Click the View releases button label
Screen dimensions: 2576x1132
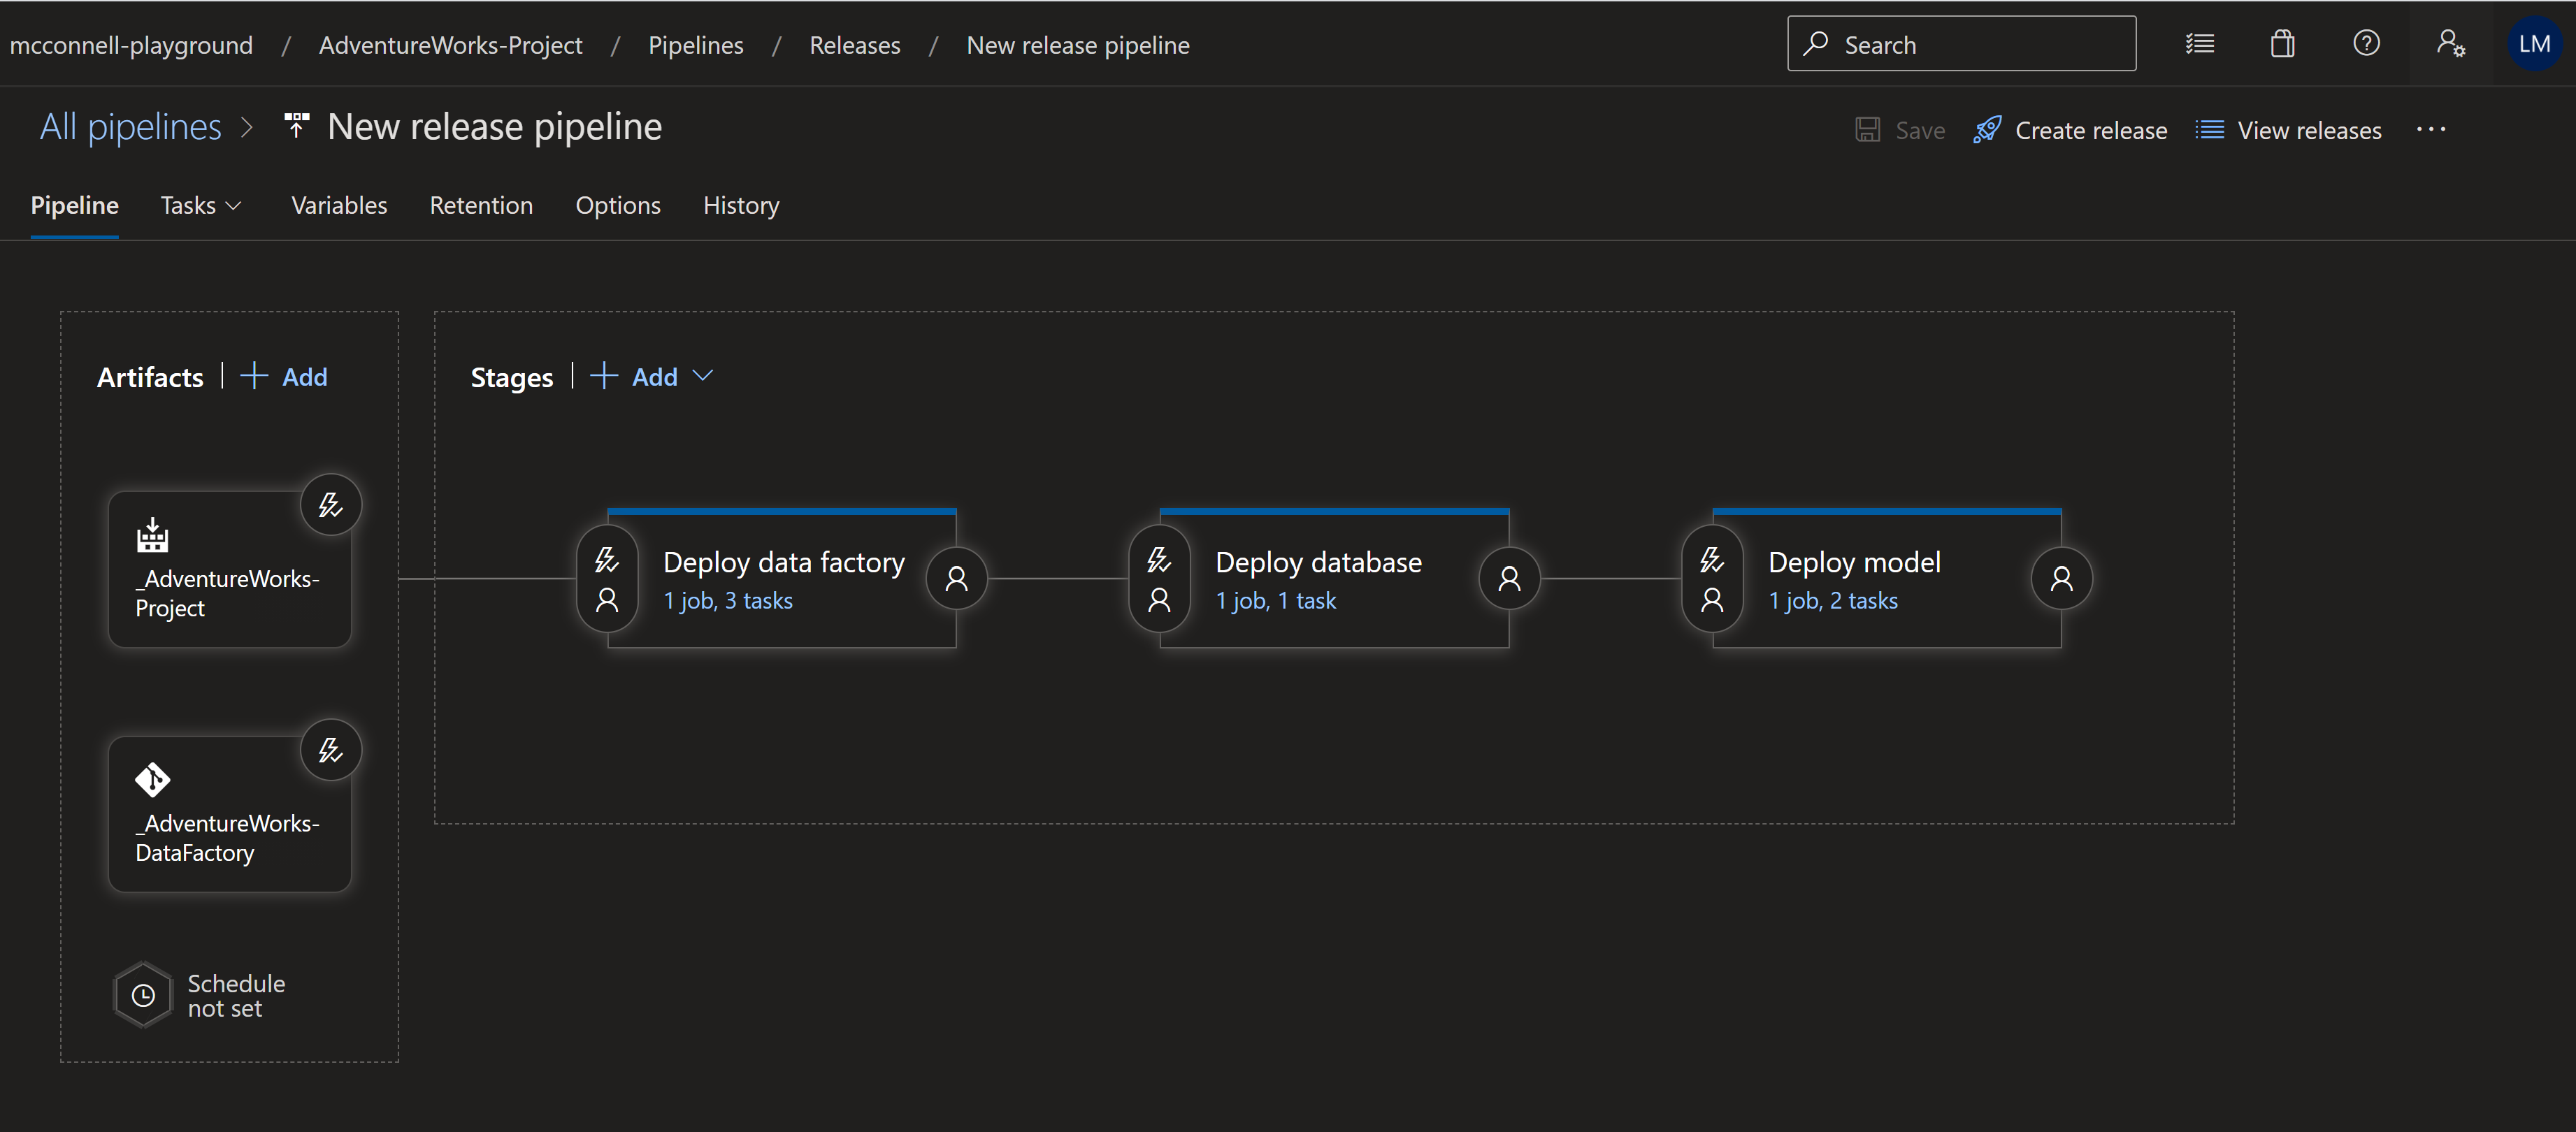2309,130
